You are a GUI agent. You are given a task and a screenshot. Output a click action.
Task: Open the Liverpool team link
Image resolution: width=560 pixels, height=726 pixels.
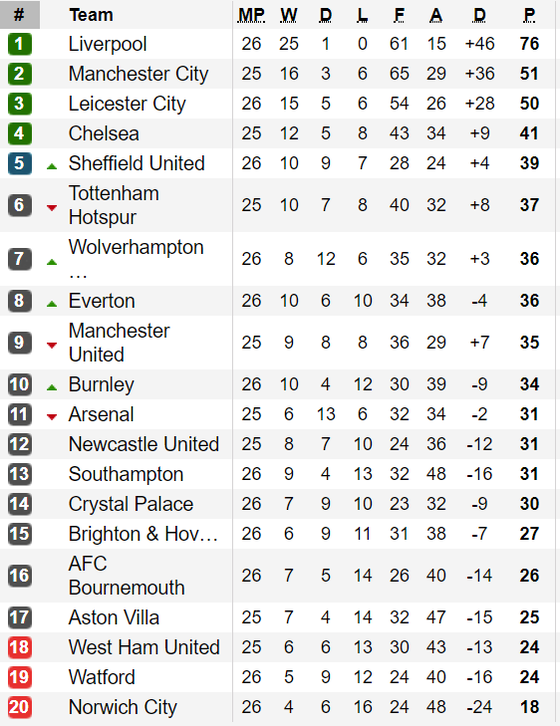click(x=107, y=44)
